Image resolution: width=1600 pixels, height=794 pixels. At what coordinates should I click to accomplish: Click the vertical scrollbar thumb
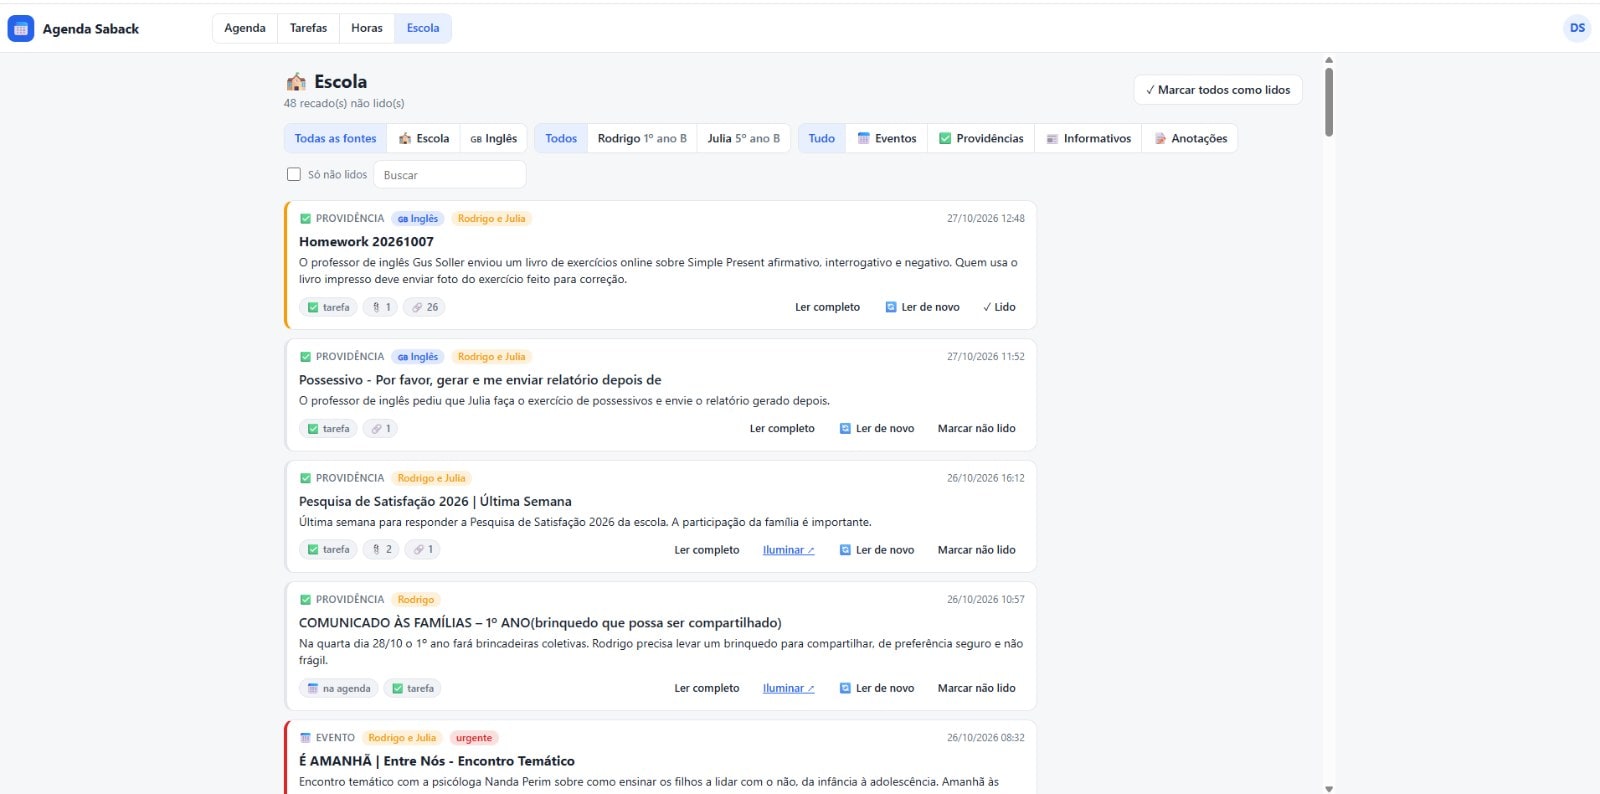[1329, 102]
